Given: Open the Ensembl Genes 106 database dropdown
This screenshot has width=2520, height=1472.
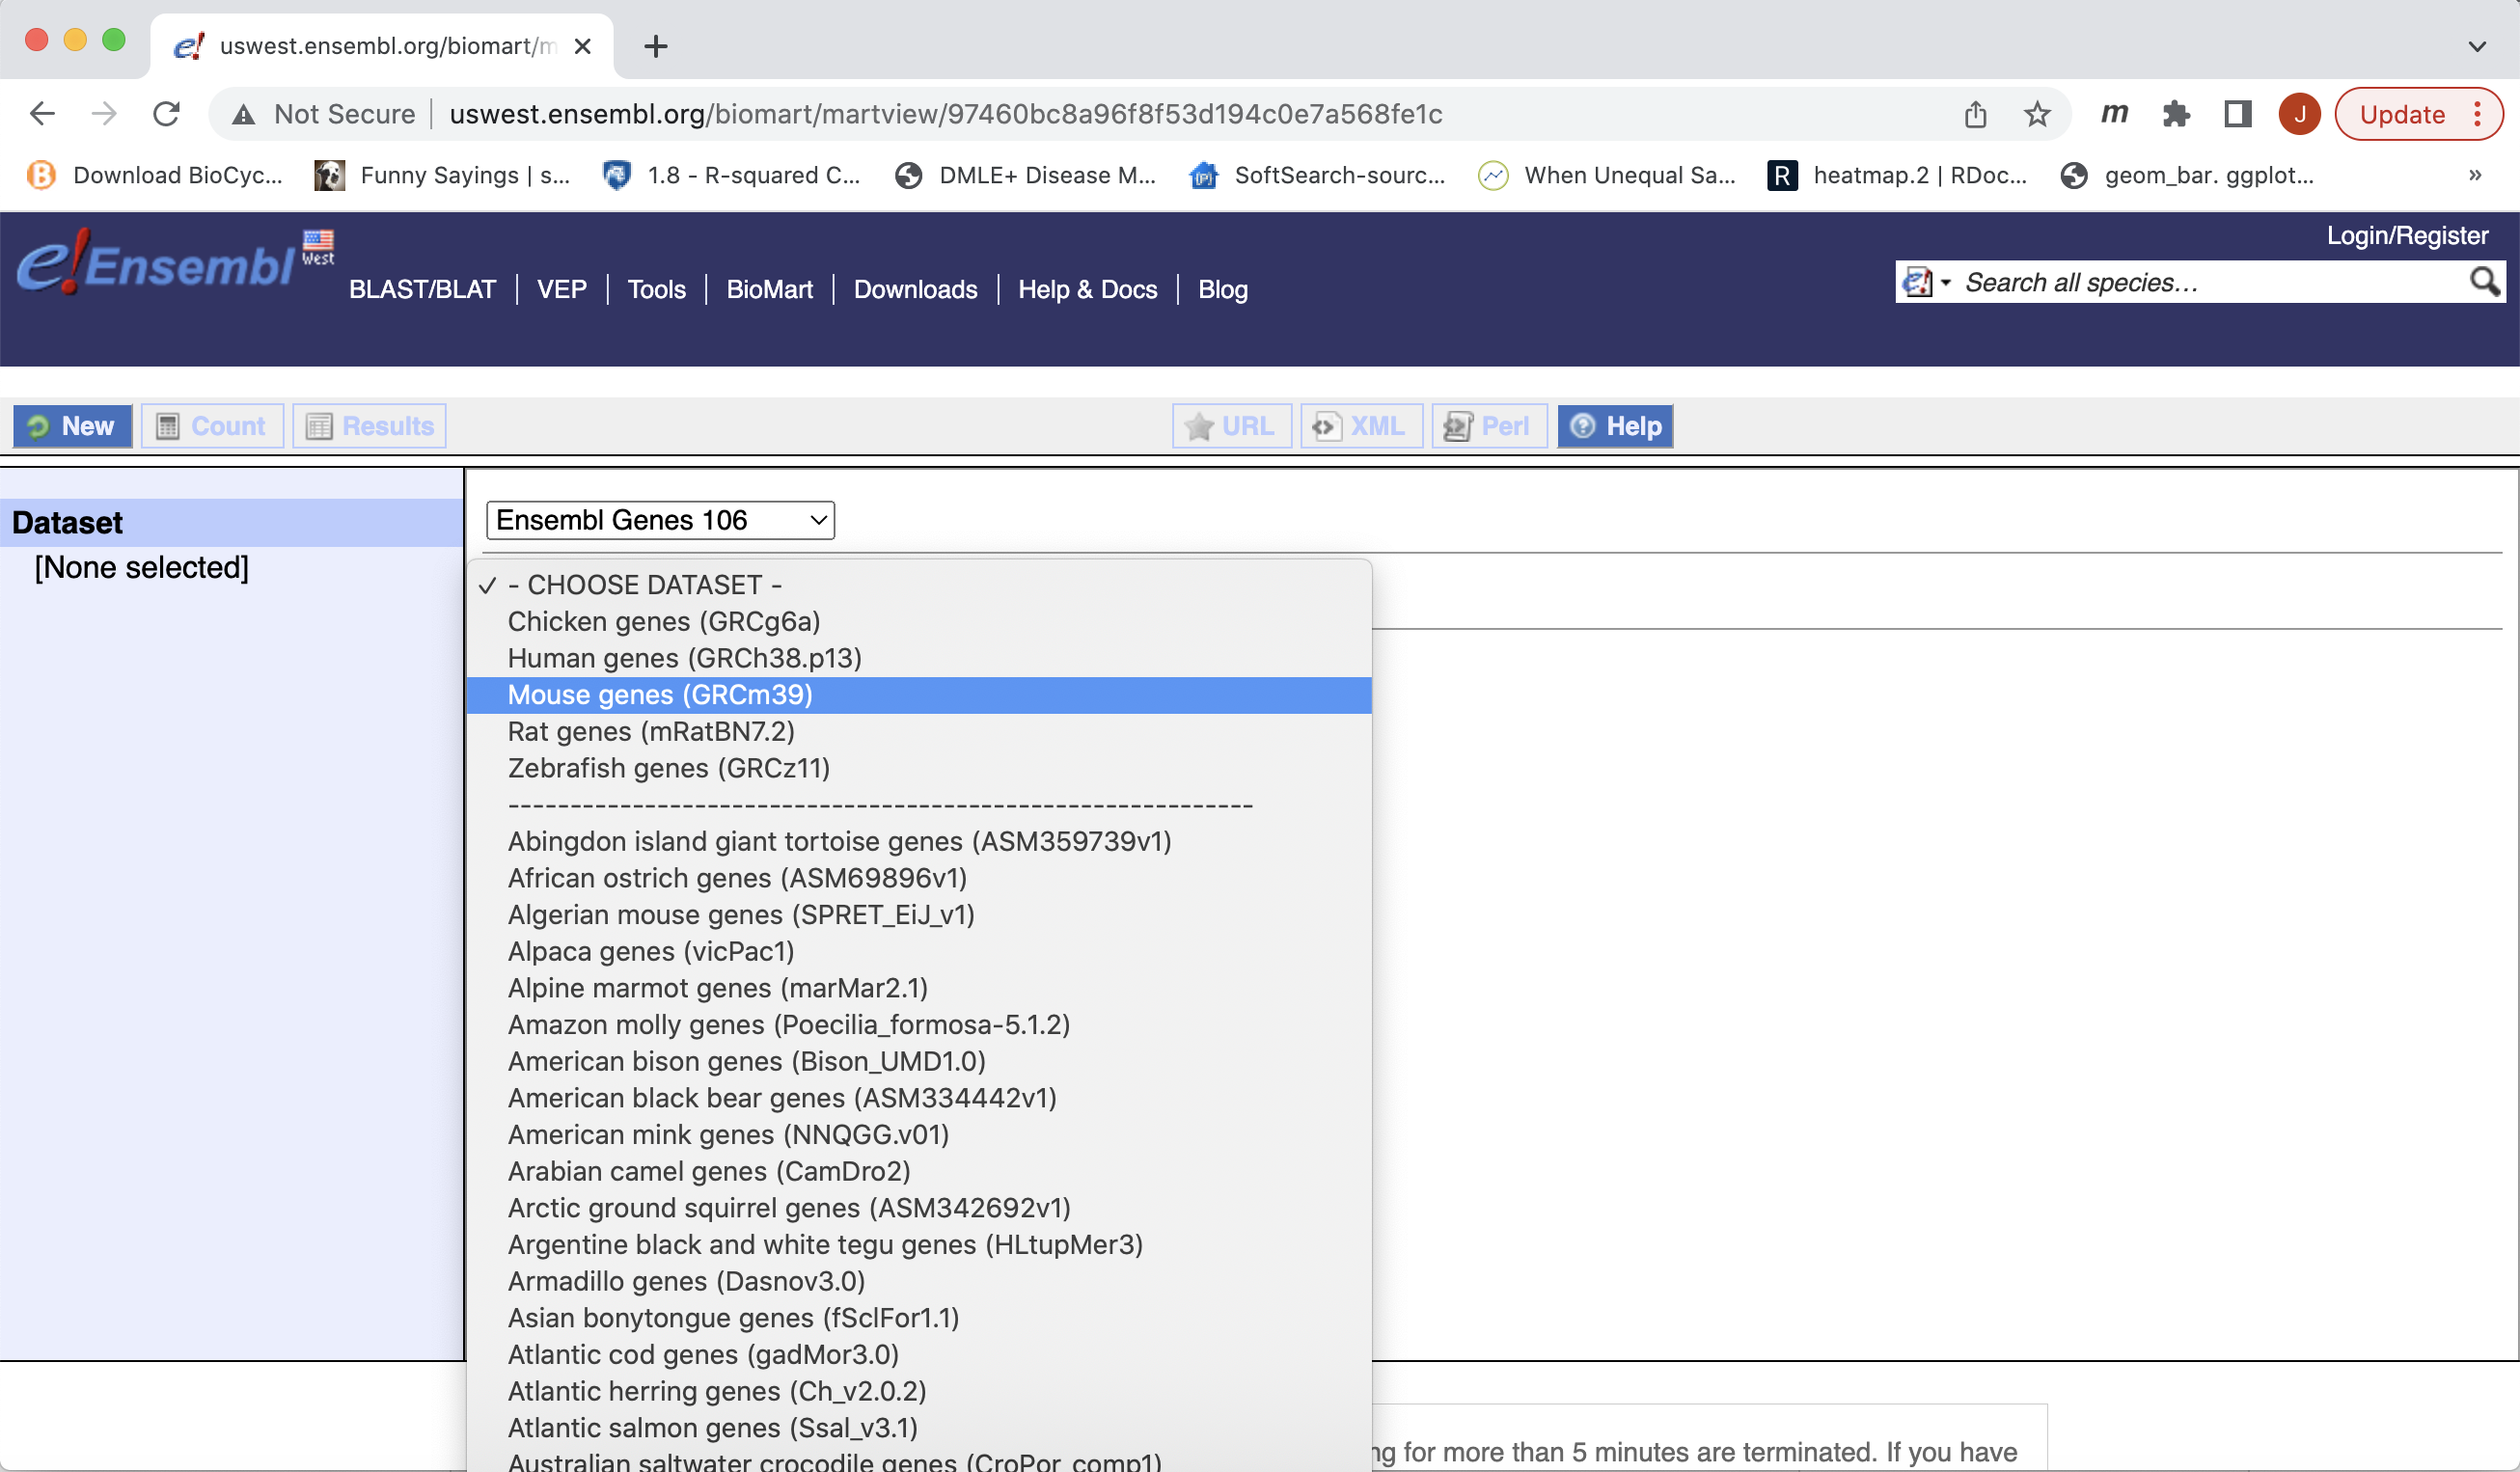Looking at the screenshot, I should pyautogui.click(x=660, y=520).
